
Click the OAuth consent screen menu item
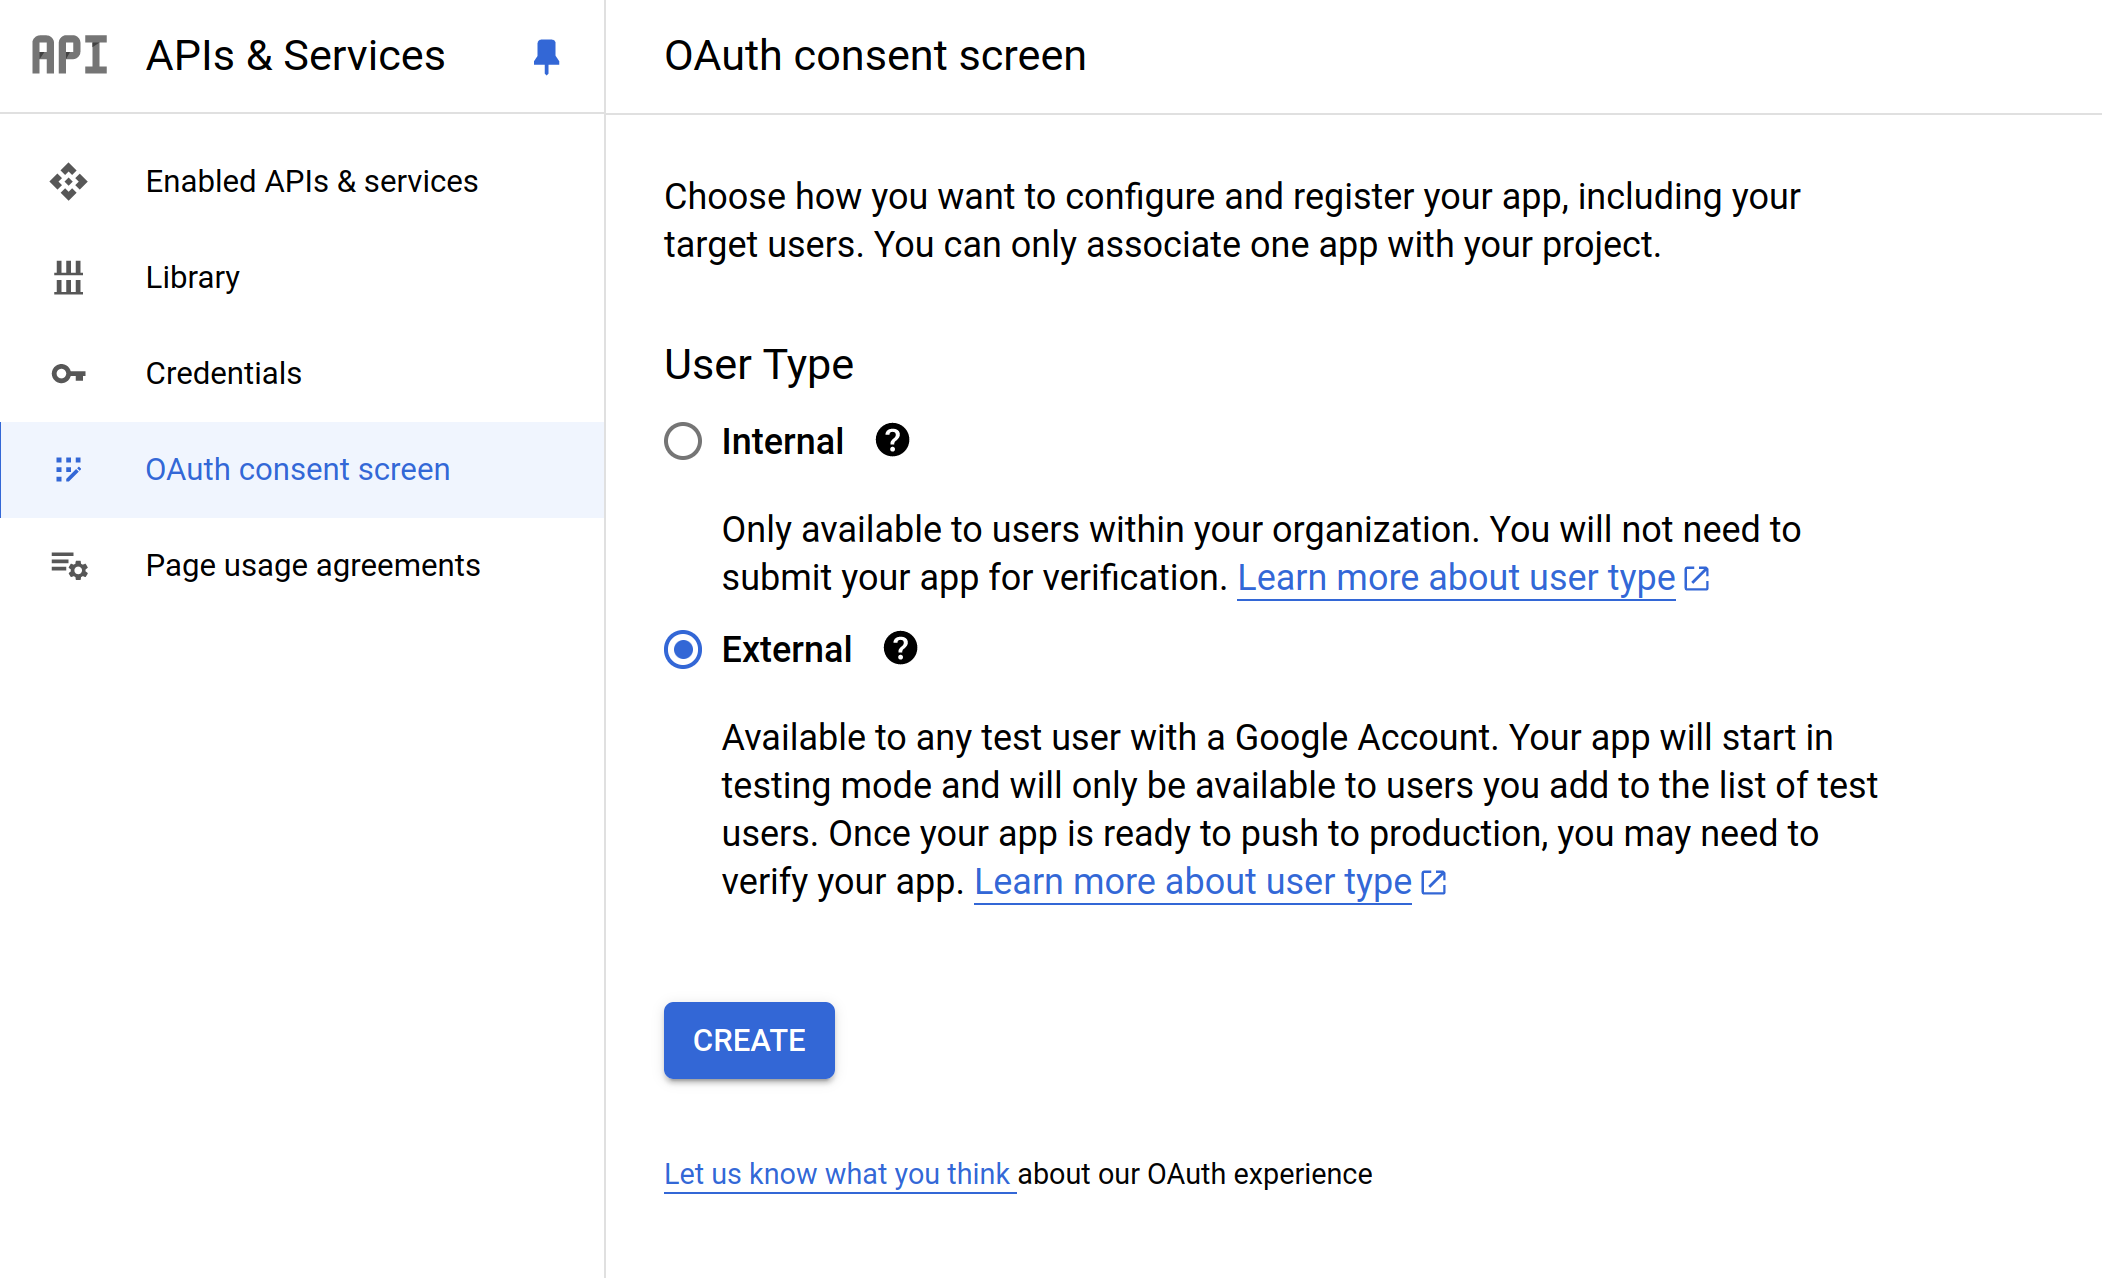coord(297,467)
